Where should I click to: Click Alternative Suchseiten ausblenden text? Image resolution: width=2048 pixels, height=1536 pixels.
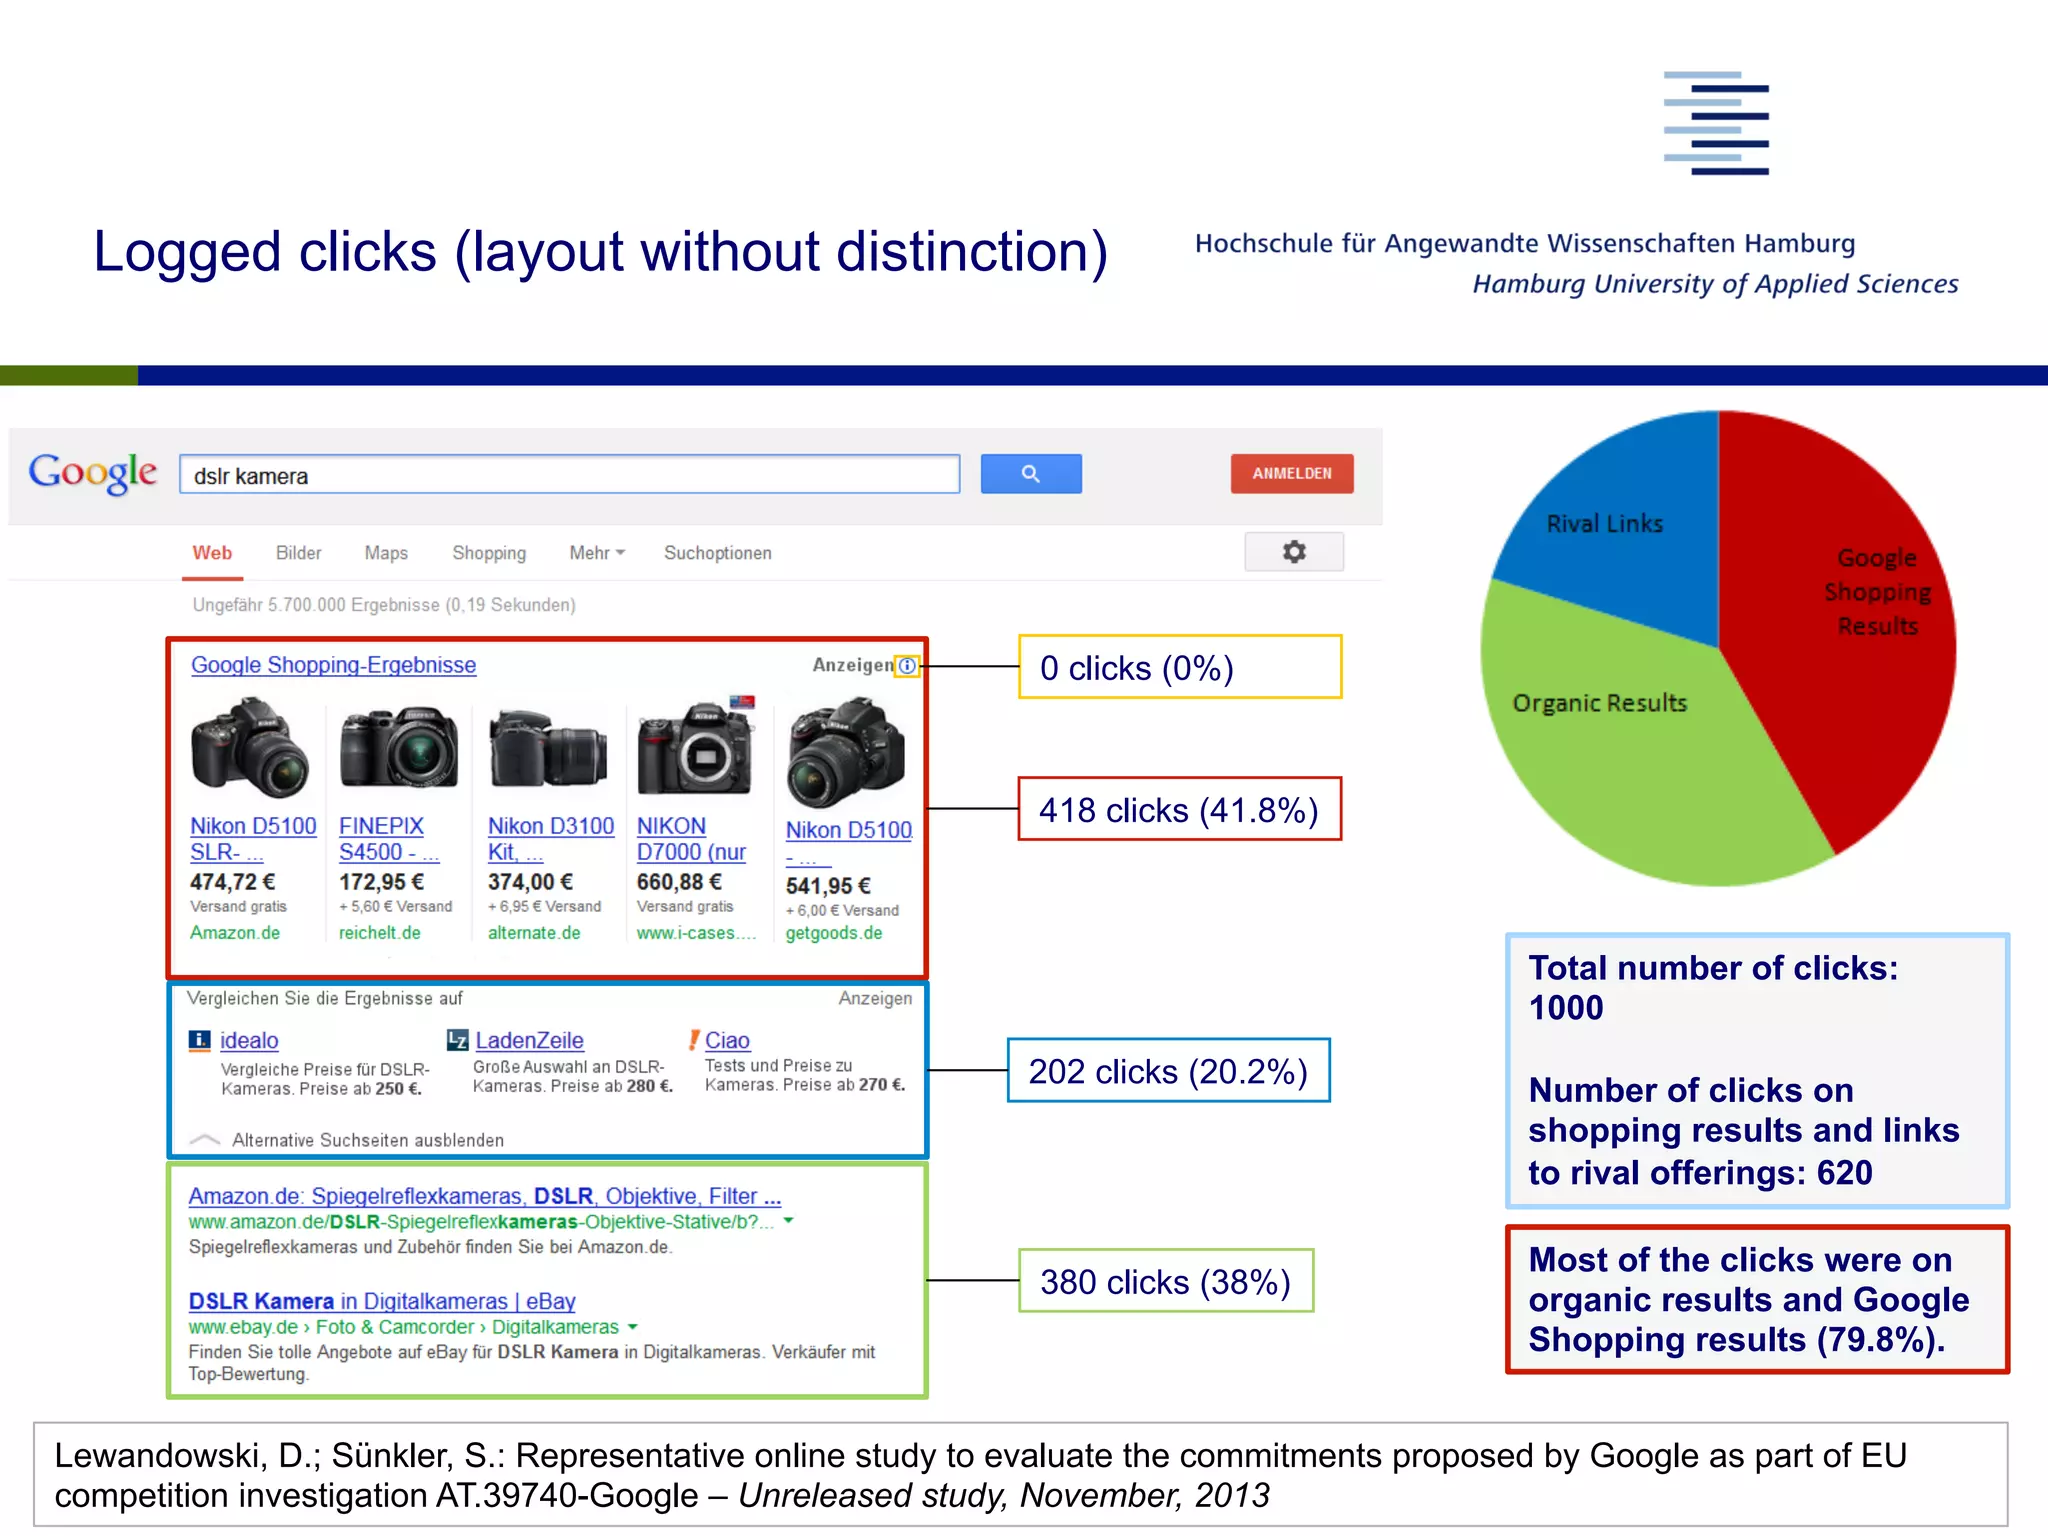click(368, 1140)
